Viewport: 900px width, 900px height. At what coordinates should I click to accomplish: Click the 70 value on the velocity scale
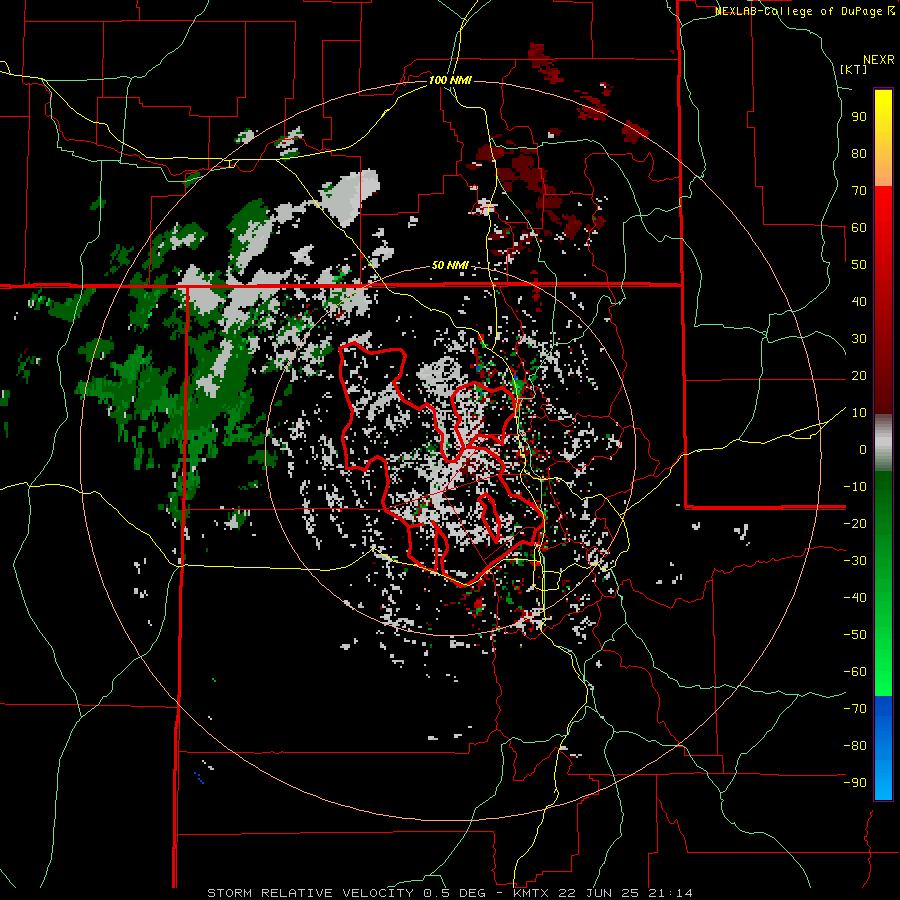[859, 191]
